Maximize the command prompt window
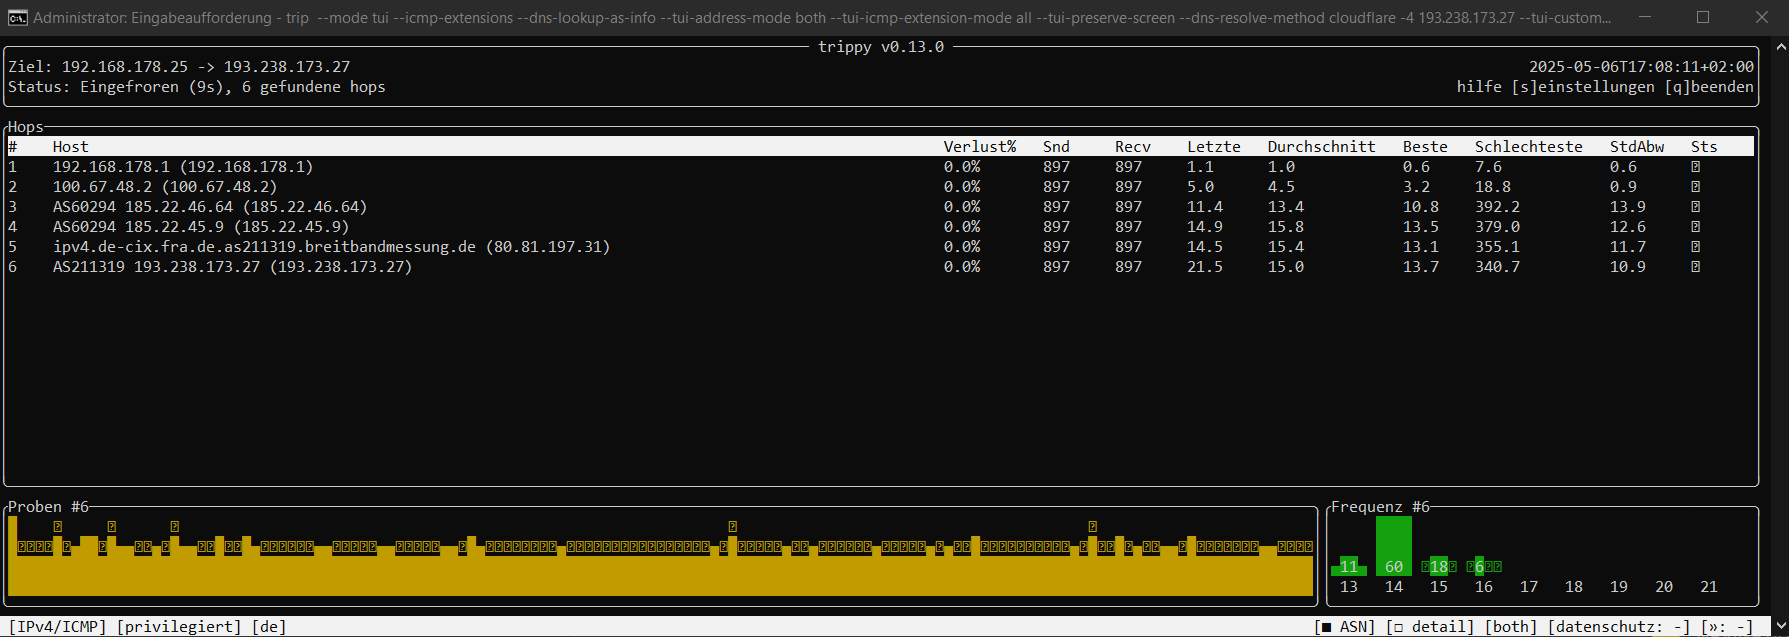Screen dimensions: 1789x637 pyautogui.click(x=1703, y=17)
